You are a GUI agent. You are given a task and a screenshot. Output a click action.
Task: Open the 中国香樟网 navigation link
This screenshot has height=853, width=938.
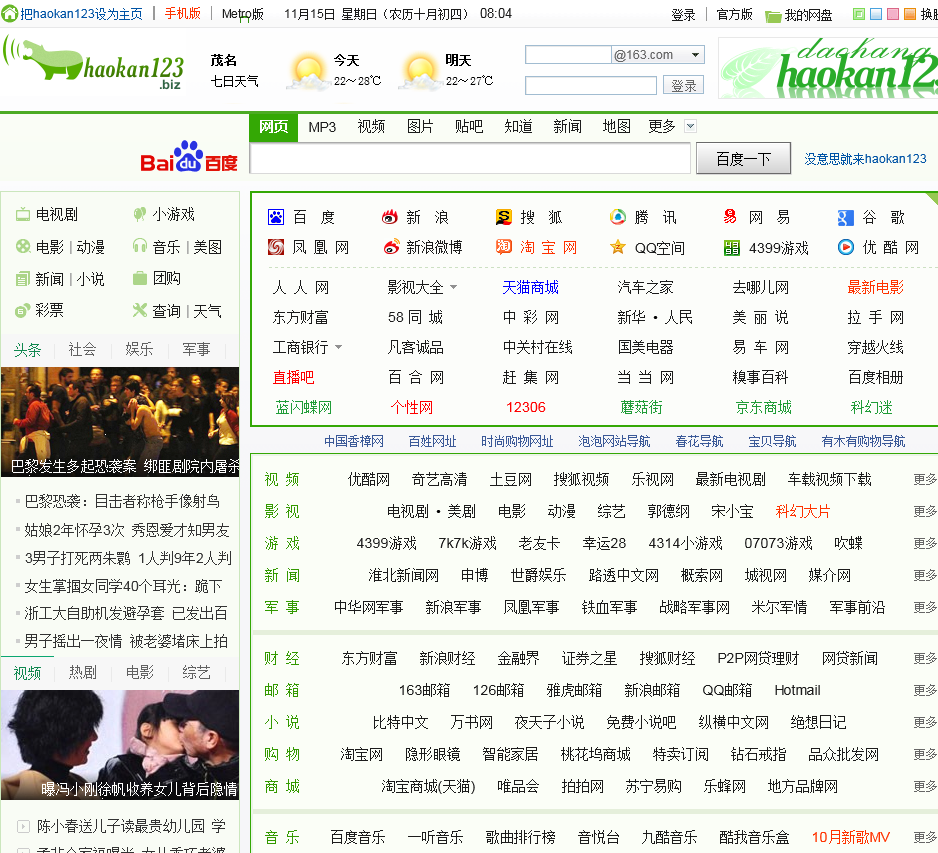point(354,441)
